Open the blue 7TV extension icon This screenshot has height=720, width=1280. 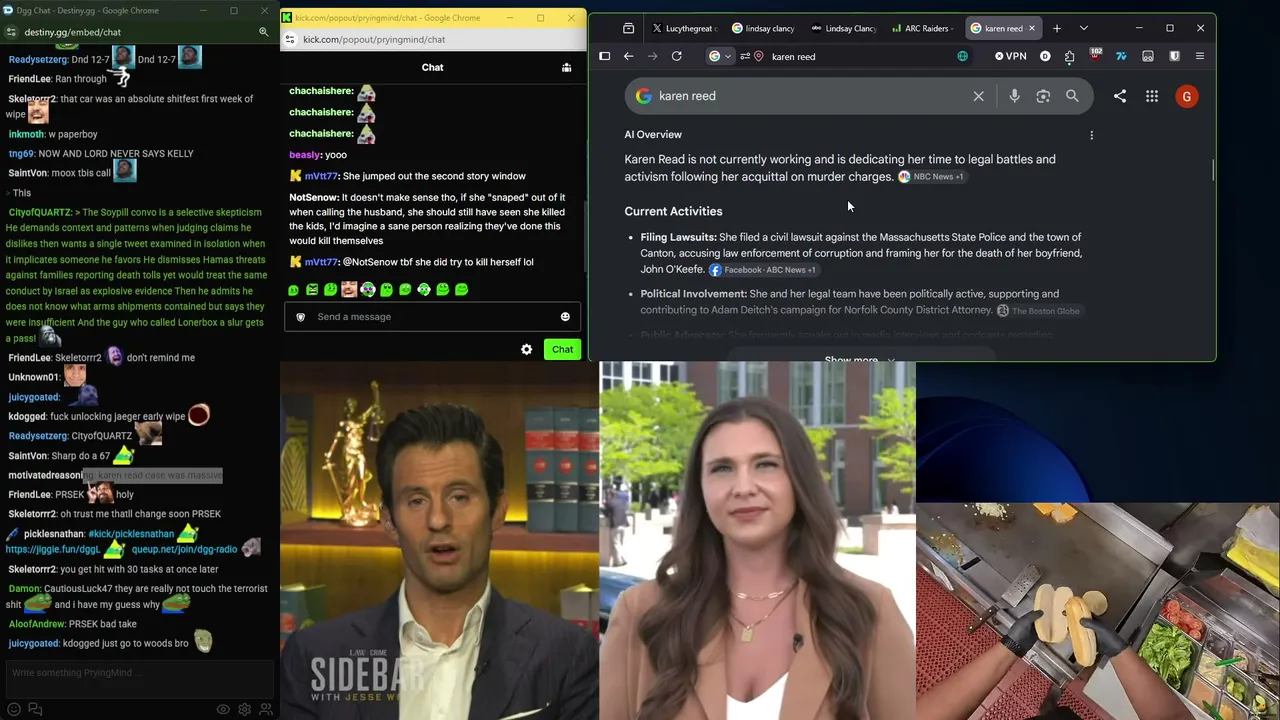(1122, 56)
